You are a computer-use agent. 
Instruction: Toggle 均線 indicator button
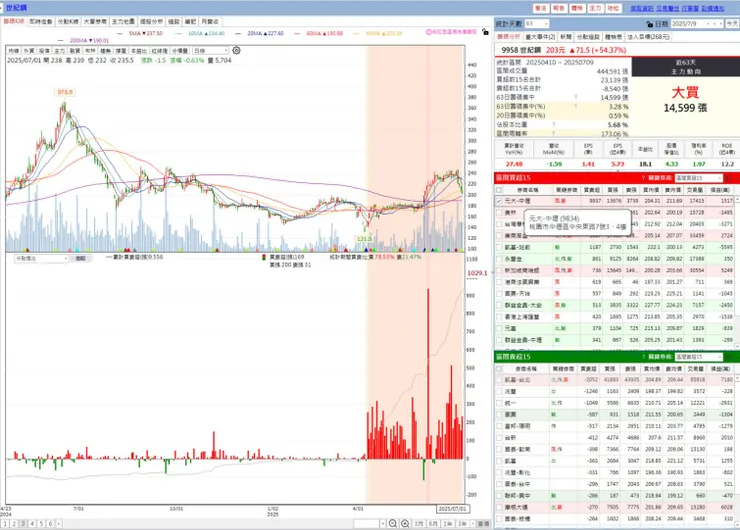pos(14,50)
